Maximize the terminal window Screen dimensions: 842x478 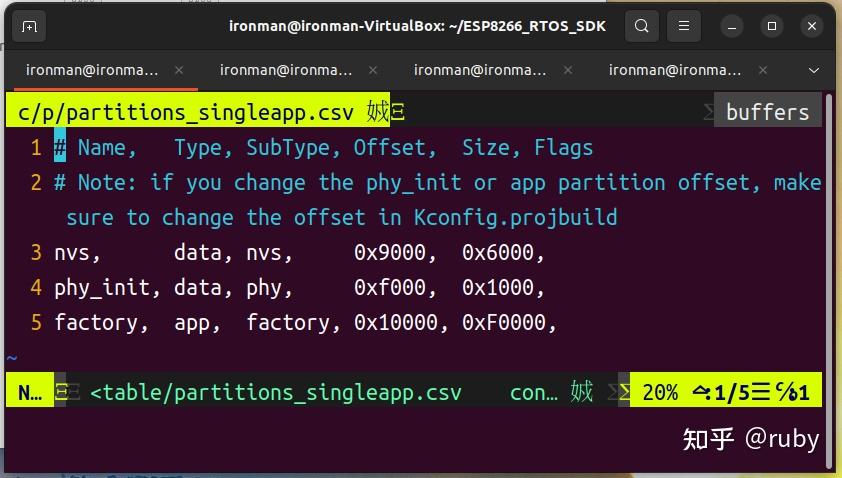tap(772, 26)
